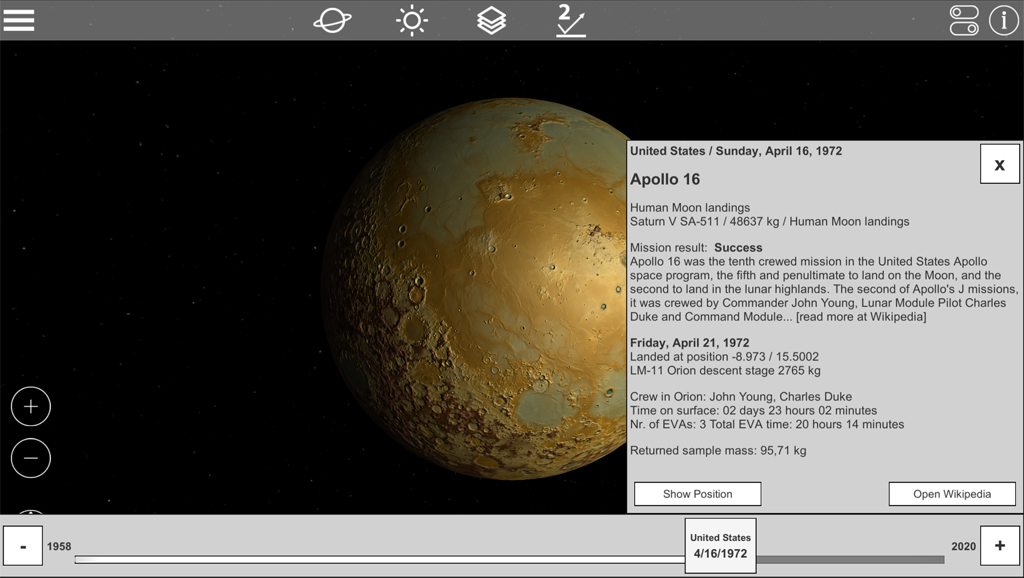The height and width of the screenshot is (578, 1024).
Task: Zoom in with the round plus button
Action: point(31,407)
